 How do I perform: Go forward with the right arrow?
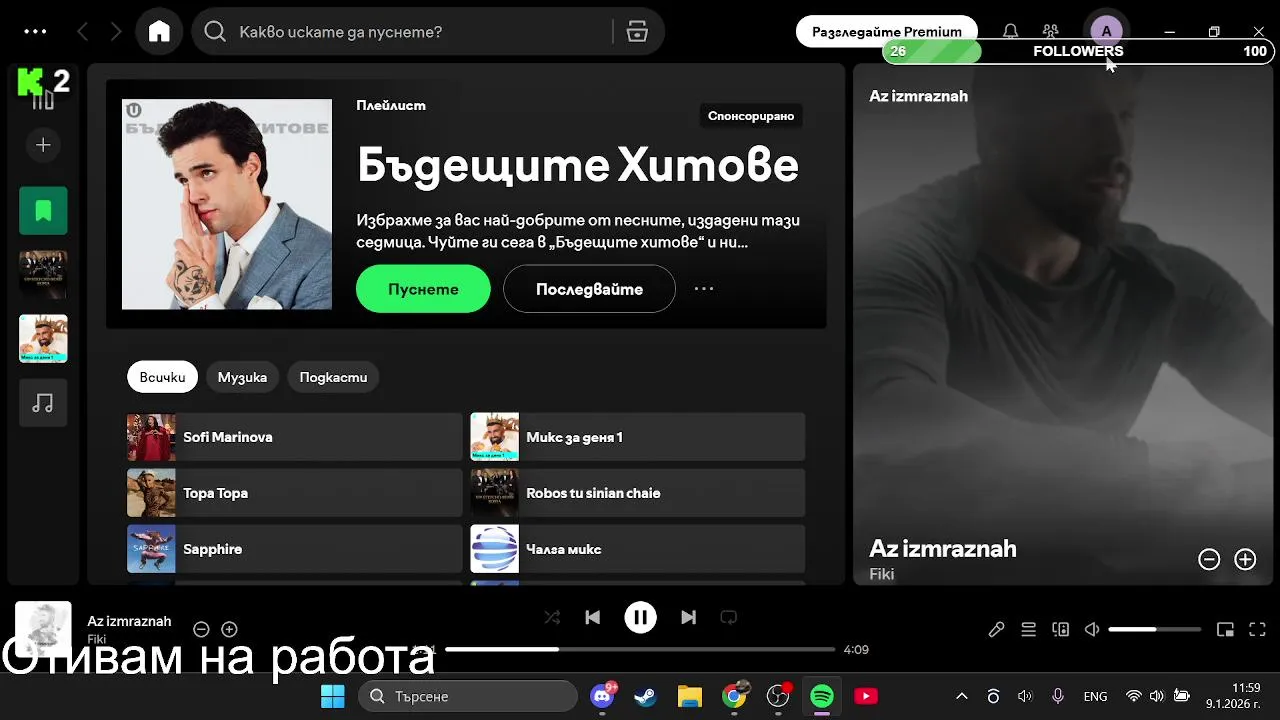116,32
